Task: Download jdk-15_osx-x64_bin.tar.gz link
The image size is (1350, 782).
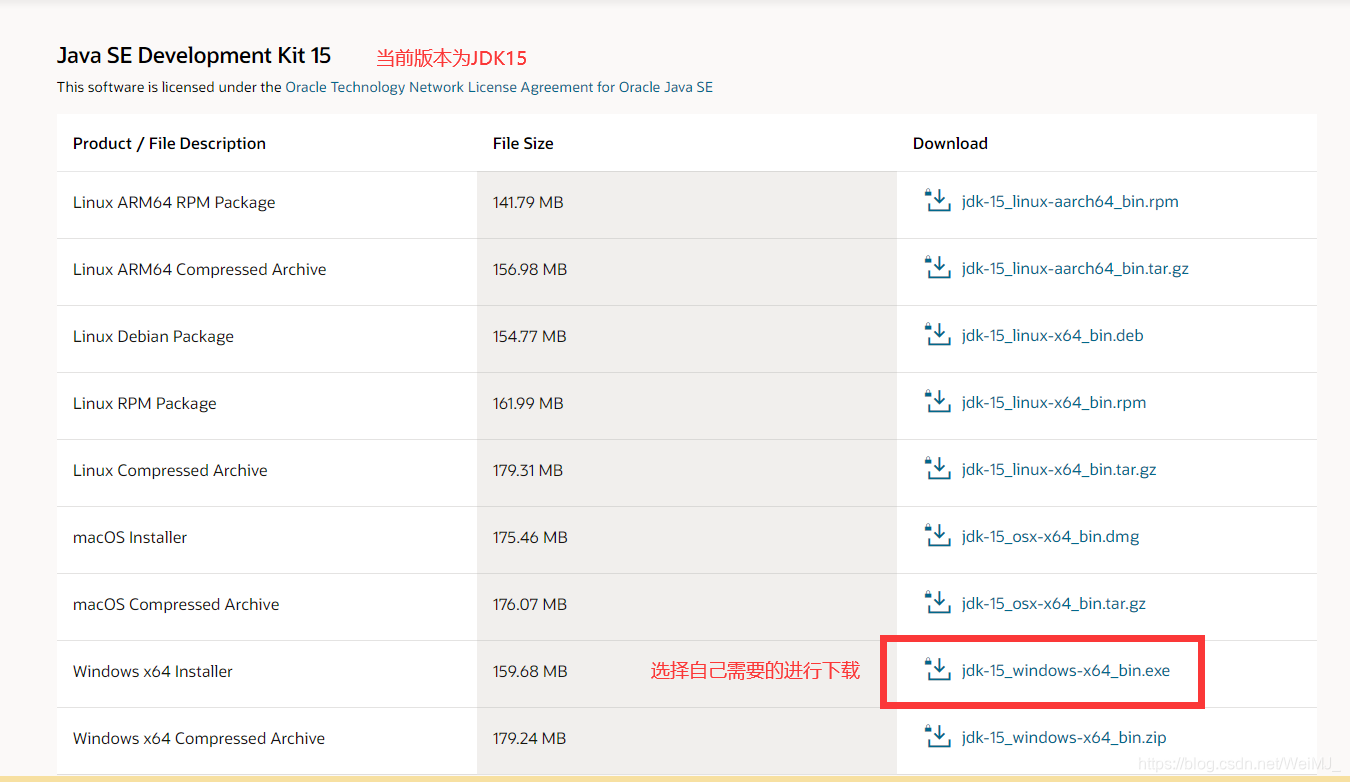Action: (x=1054, y=604)
